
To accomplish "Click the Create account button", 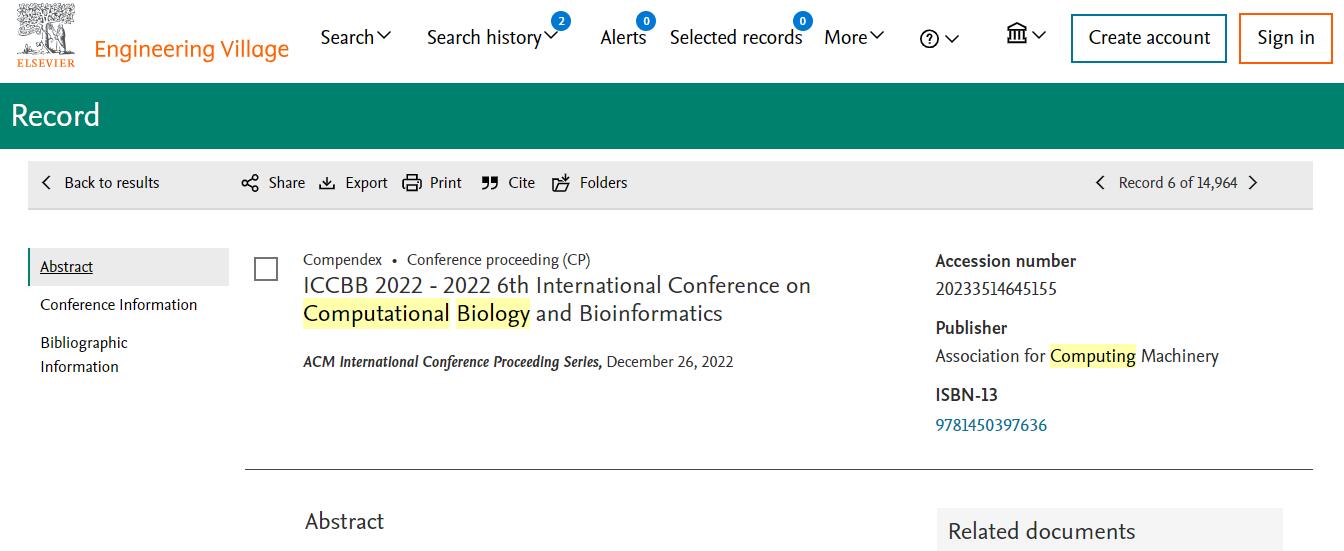I will click(x=1149, y=39).
